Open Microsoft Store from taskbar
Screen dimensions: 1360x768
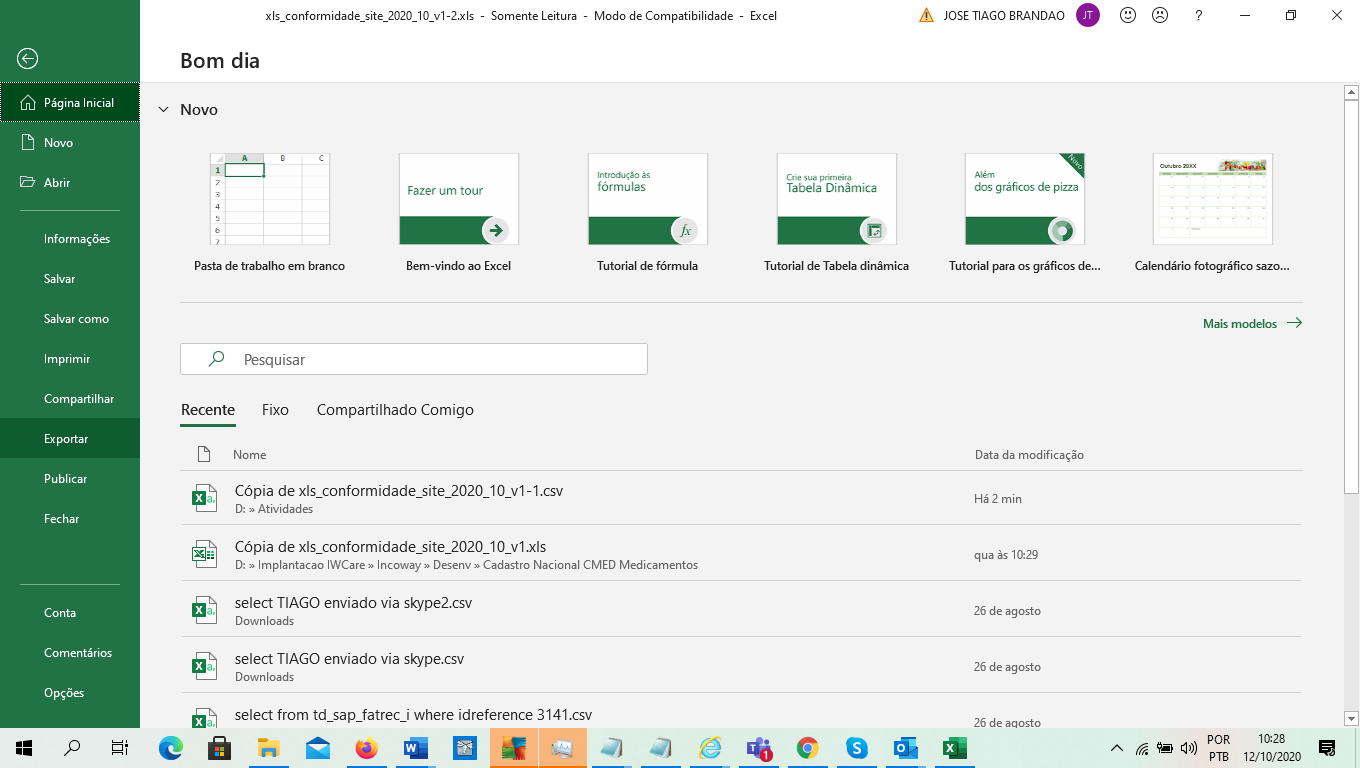220,748
